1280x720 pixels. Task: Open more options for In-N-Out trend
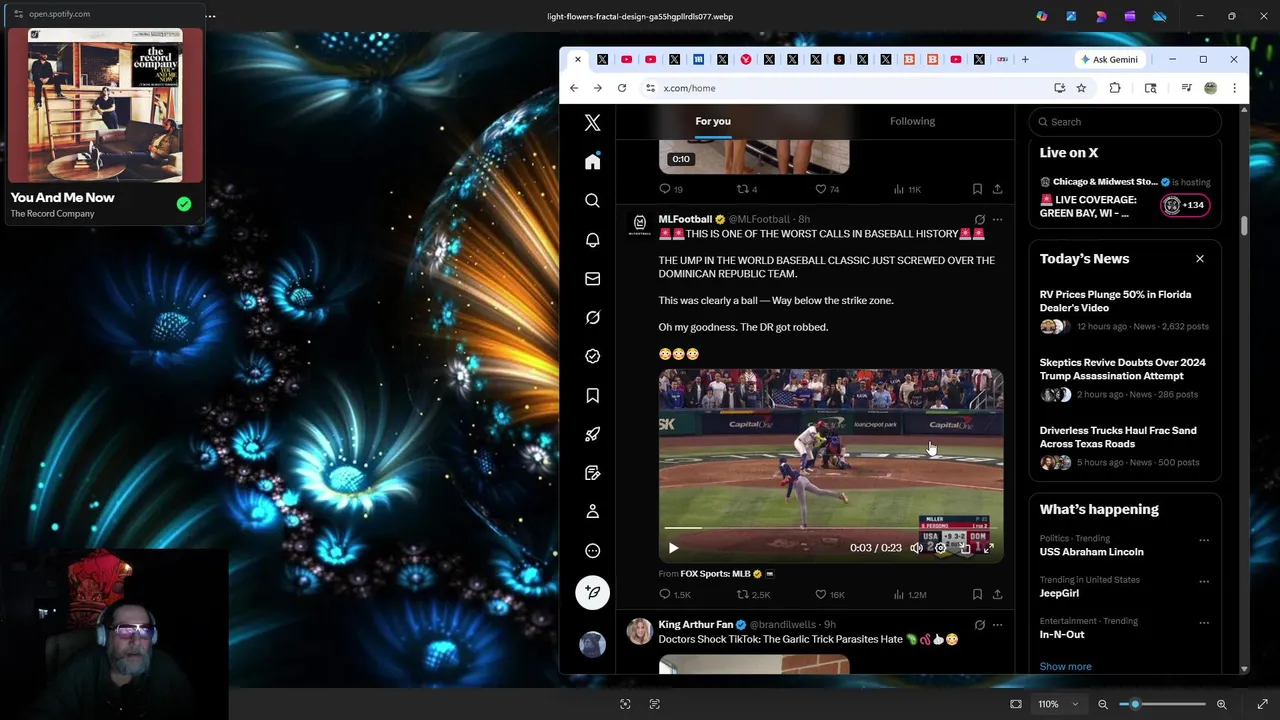[x=1204, y=622]
